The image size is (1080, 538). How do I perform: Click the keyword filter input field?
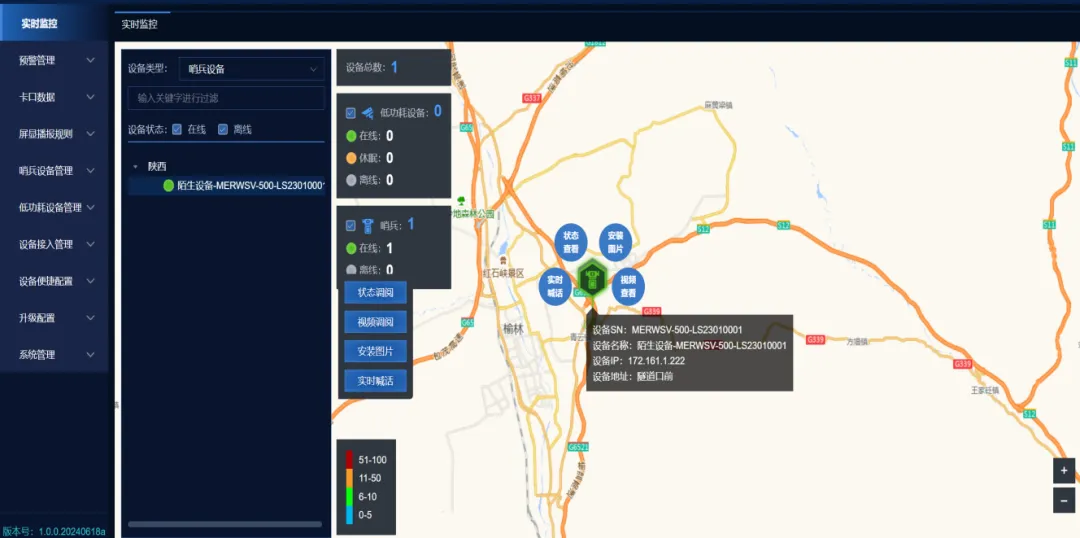[226, 98]
